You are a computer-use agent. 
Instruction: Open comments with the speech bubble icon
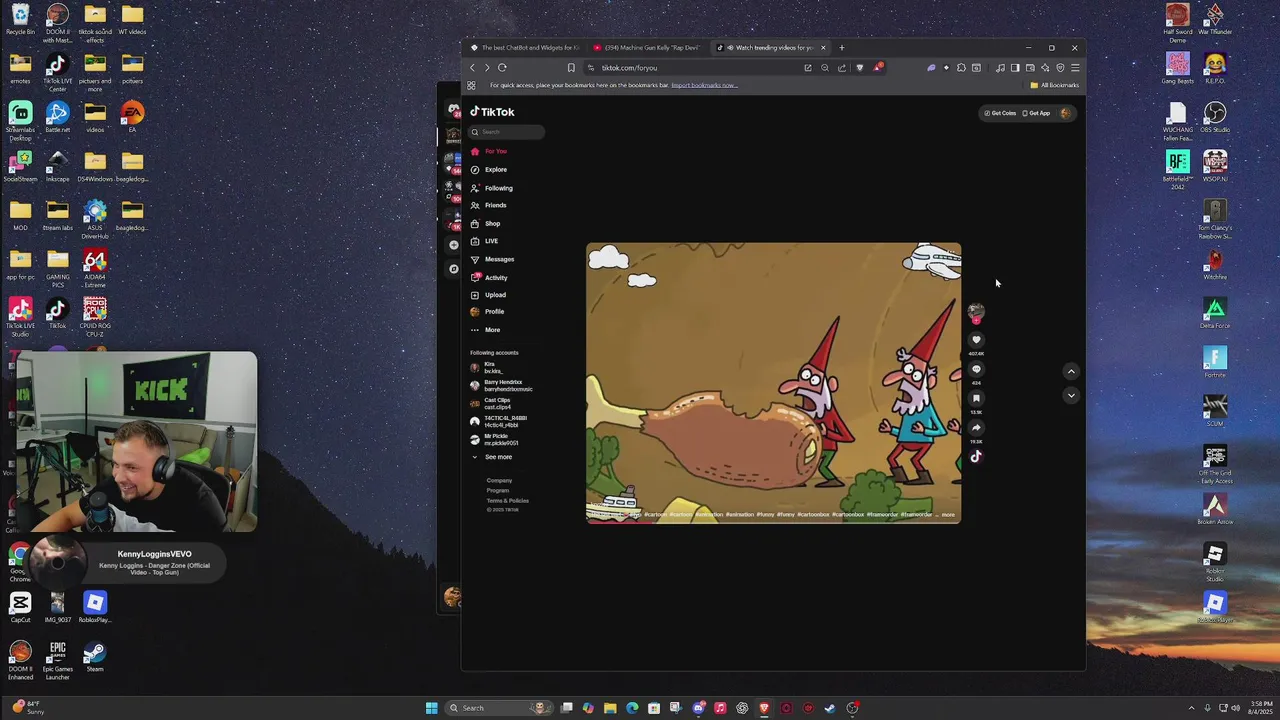976,369
